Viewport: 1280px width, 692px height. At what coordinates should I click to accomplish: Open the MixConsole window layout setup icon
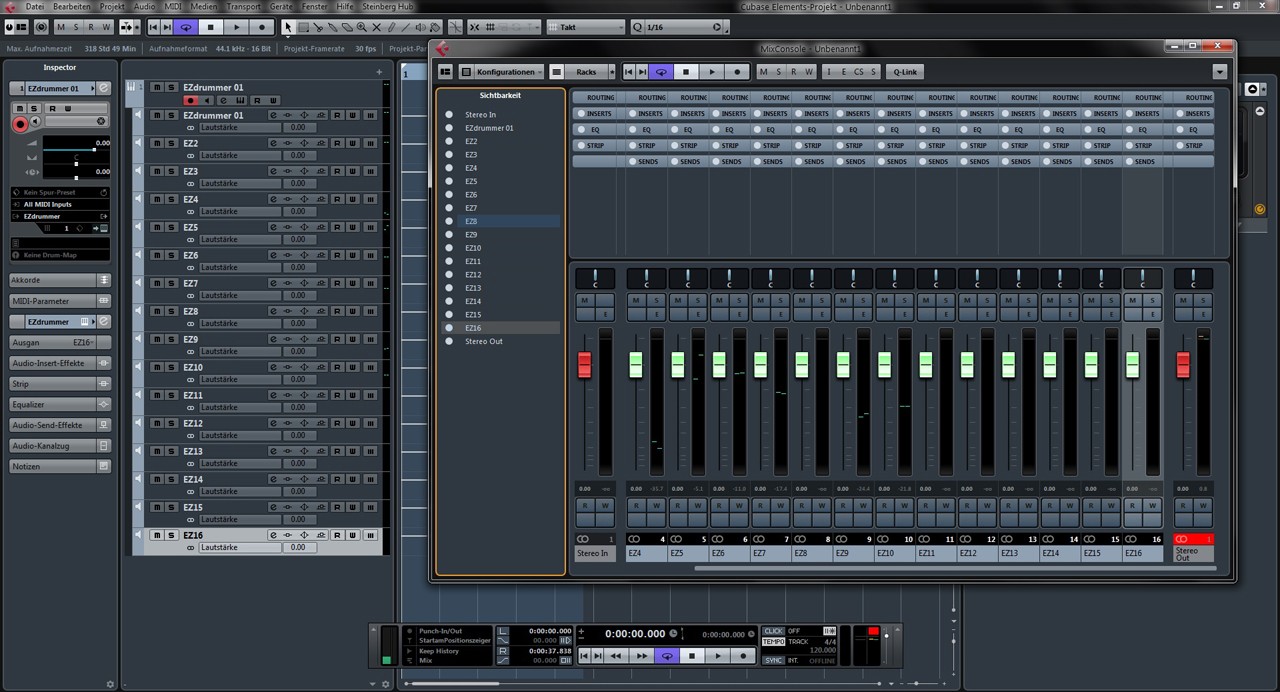tap(446, 72)
